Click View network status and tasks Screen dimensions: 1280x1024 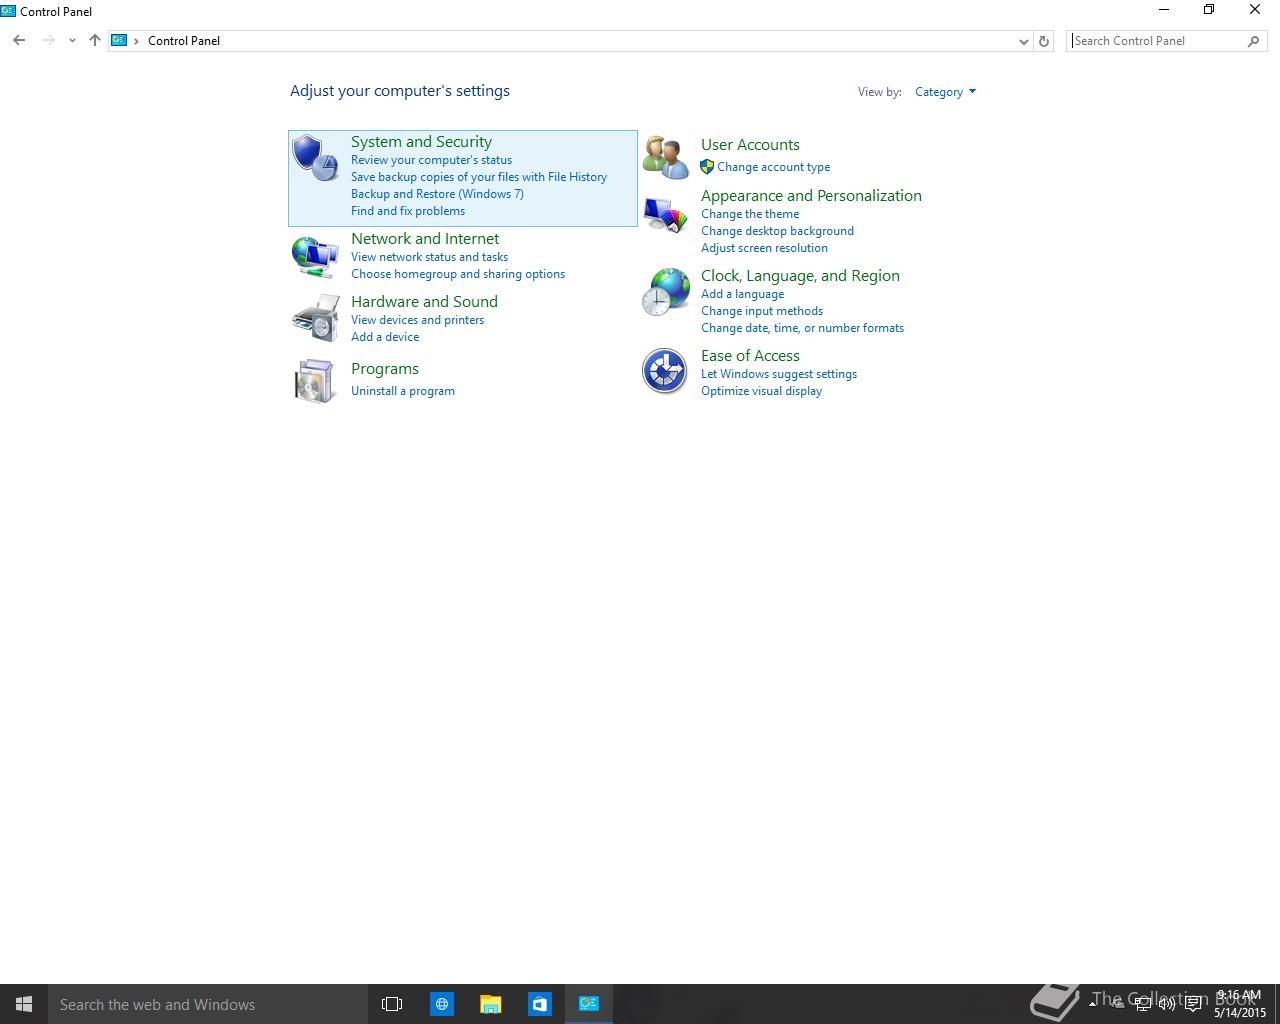429,257
